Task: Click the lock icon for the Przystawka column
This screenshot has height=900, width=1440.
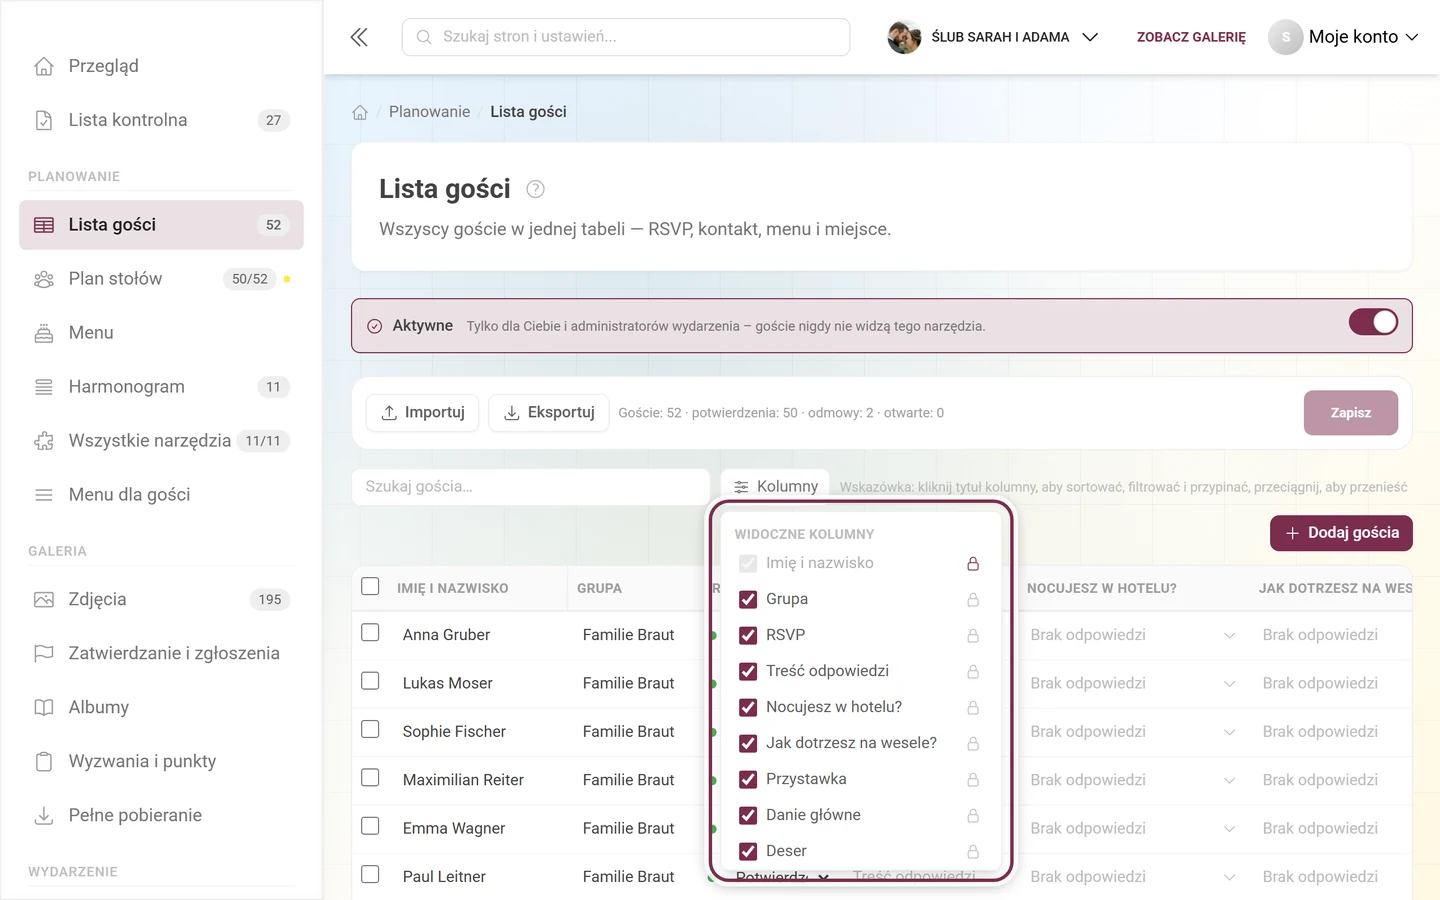Action: click(973, 780)
